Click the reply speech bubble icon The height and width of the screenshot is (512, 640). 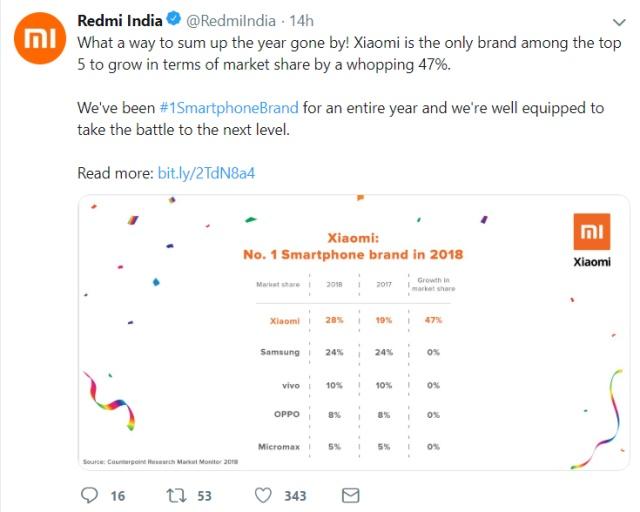pyautogui.click(x=89, y=495)
